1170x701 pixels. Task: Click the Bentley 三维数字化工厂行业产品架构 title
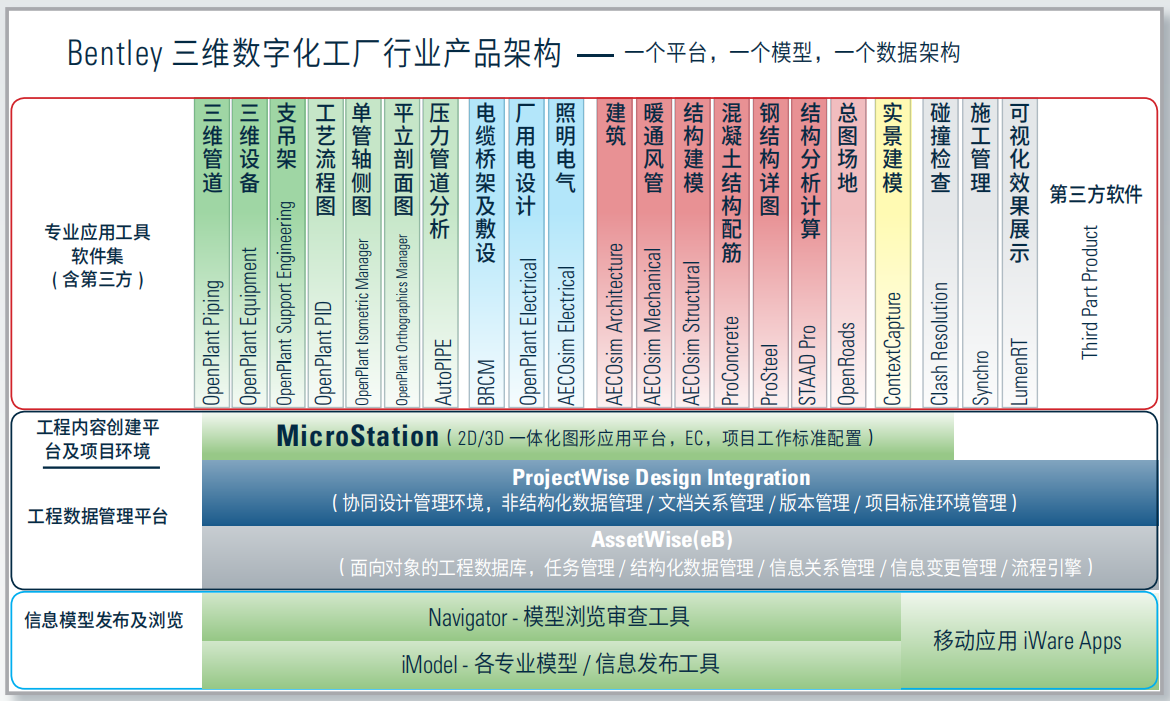(314, 53)
